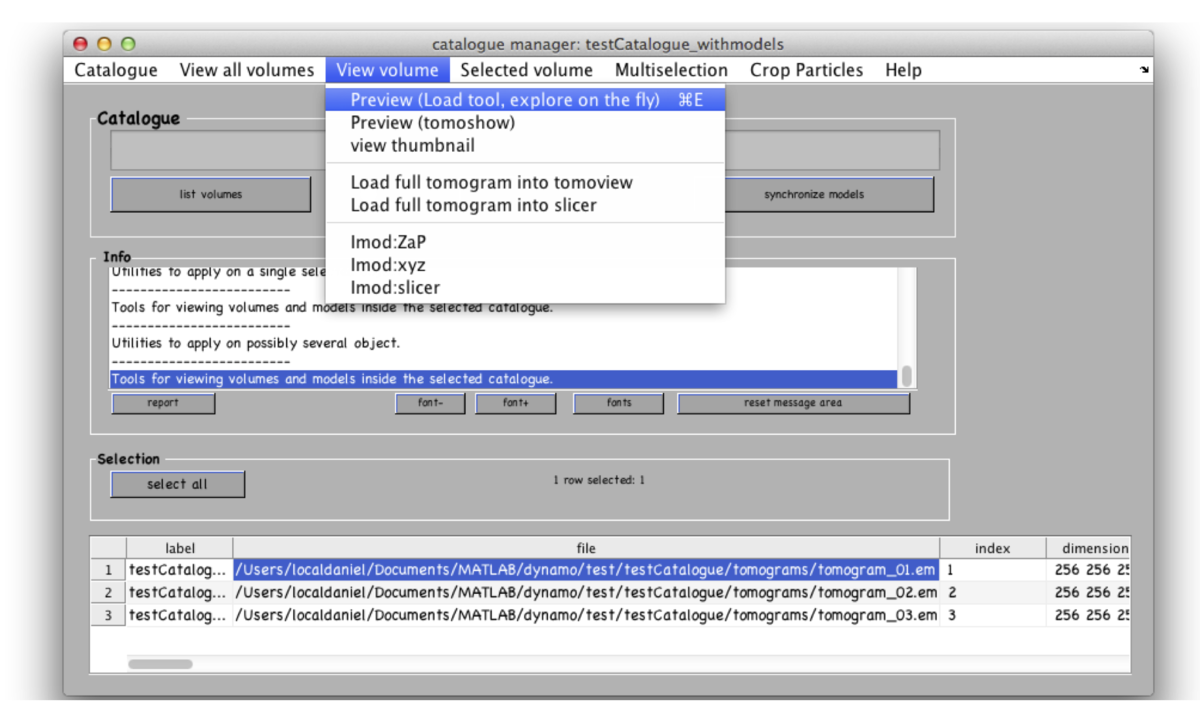Launch Imod:ZaP viewer
The height and width of the screenshot is (706, 1200).
click(387, 242)
